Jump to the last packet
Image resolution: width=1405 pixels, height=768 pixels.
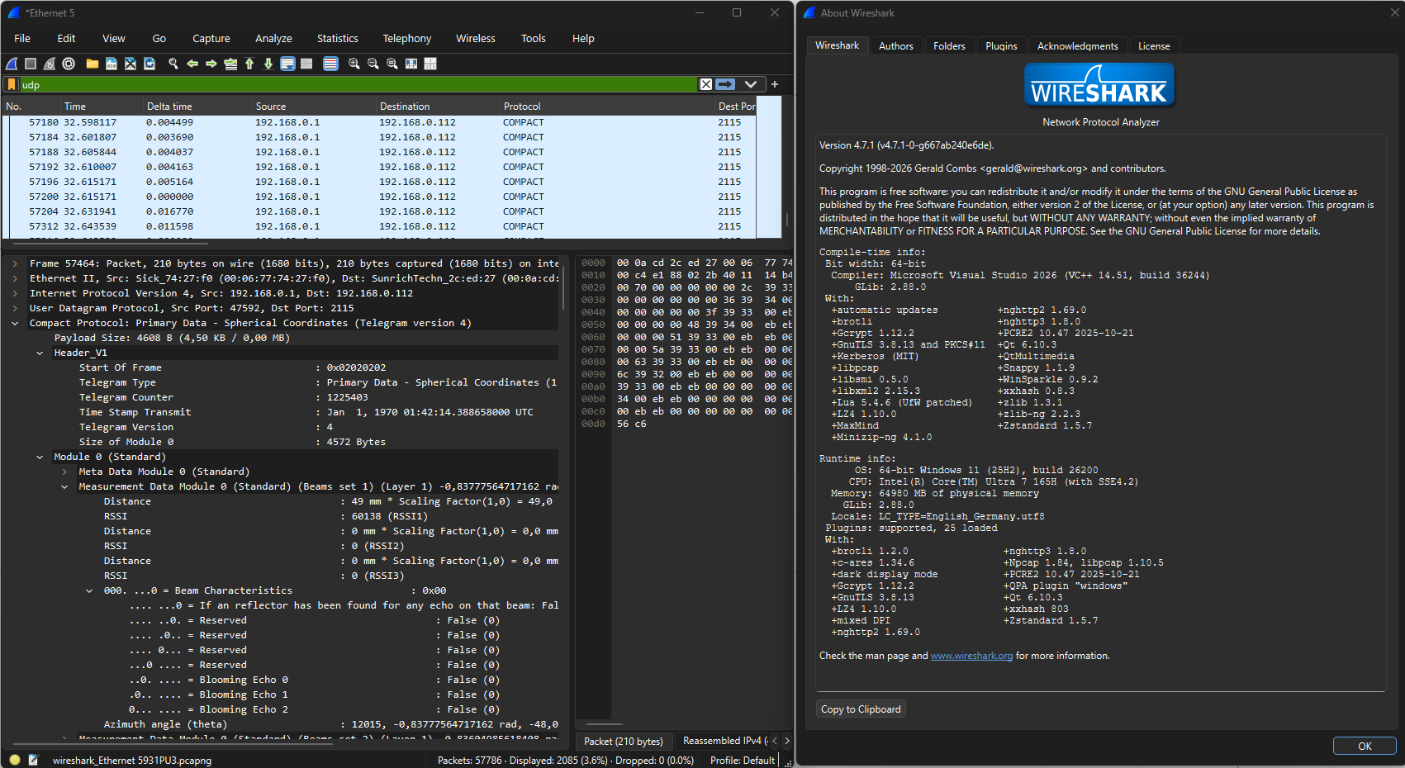pos(268,64)
